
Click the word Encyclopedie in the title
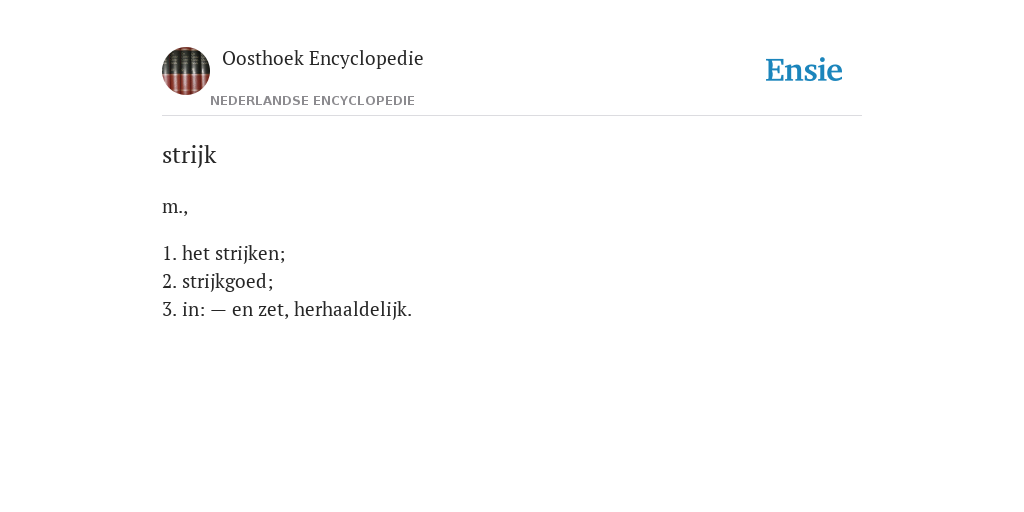(x=366, y=59)
